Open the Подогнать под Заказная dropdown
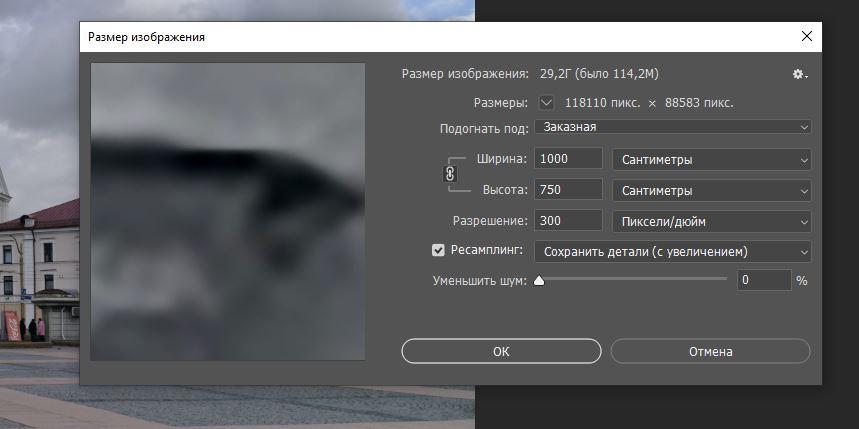Screen dimensions: 859x429 (673, 127)
